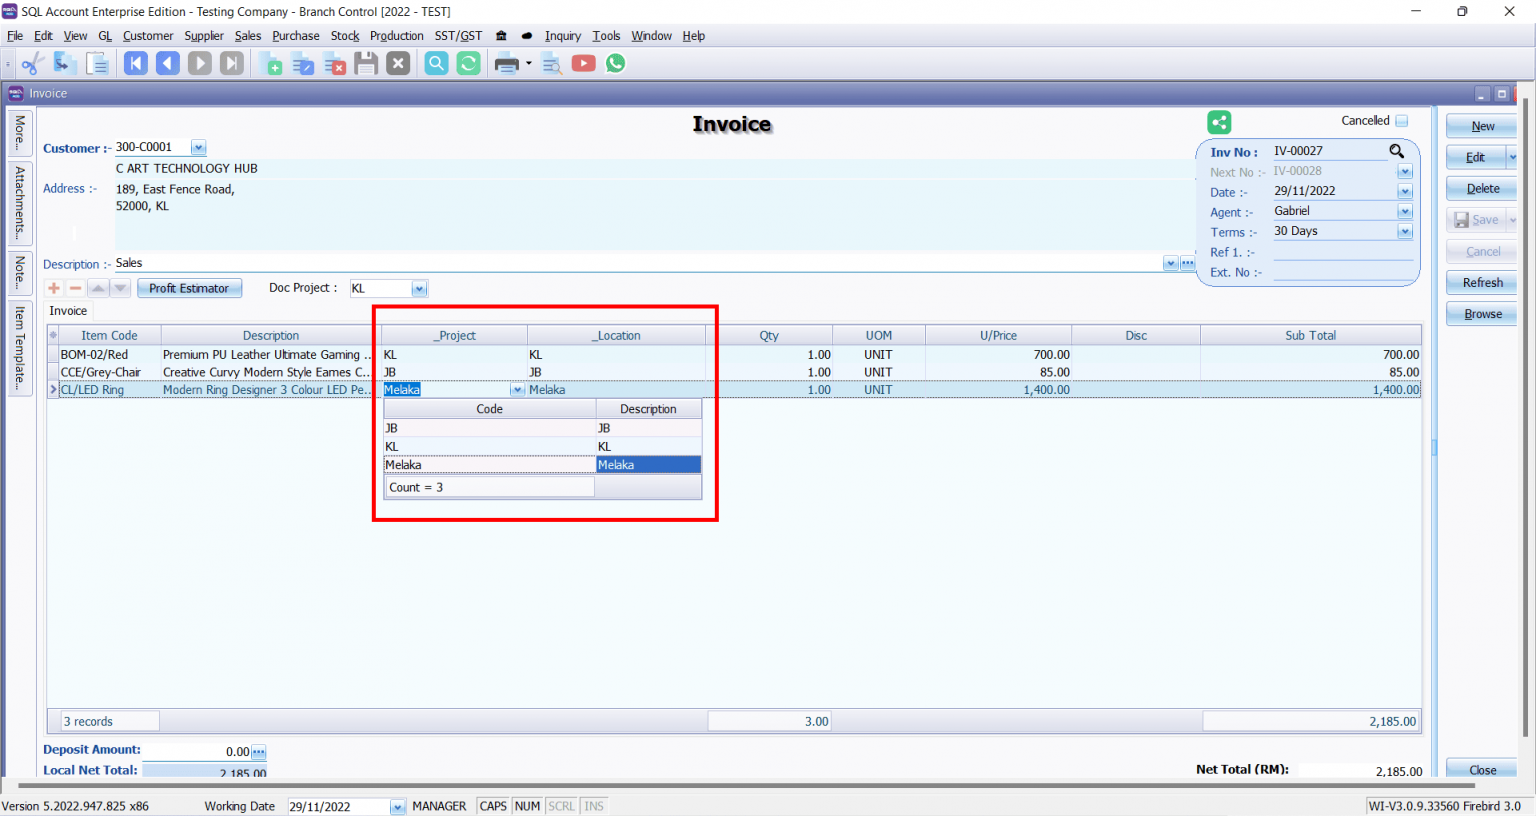Open the Terms dropdown showing 30 Days
This screenshot has height=816, width=1536.
(x=1405, y=231)
